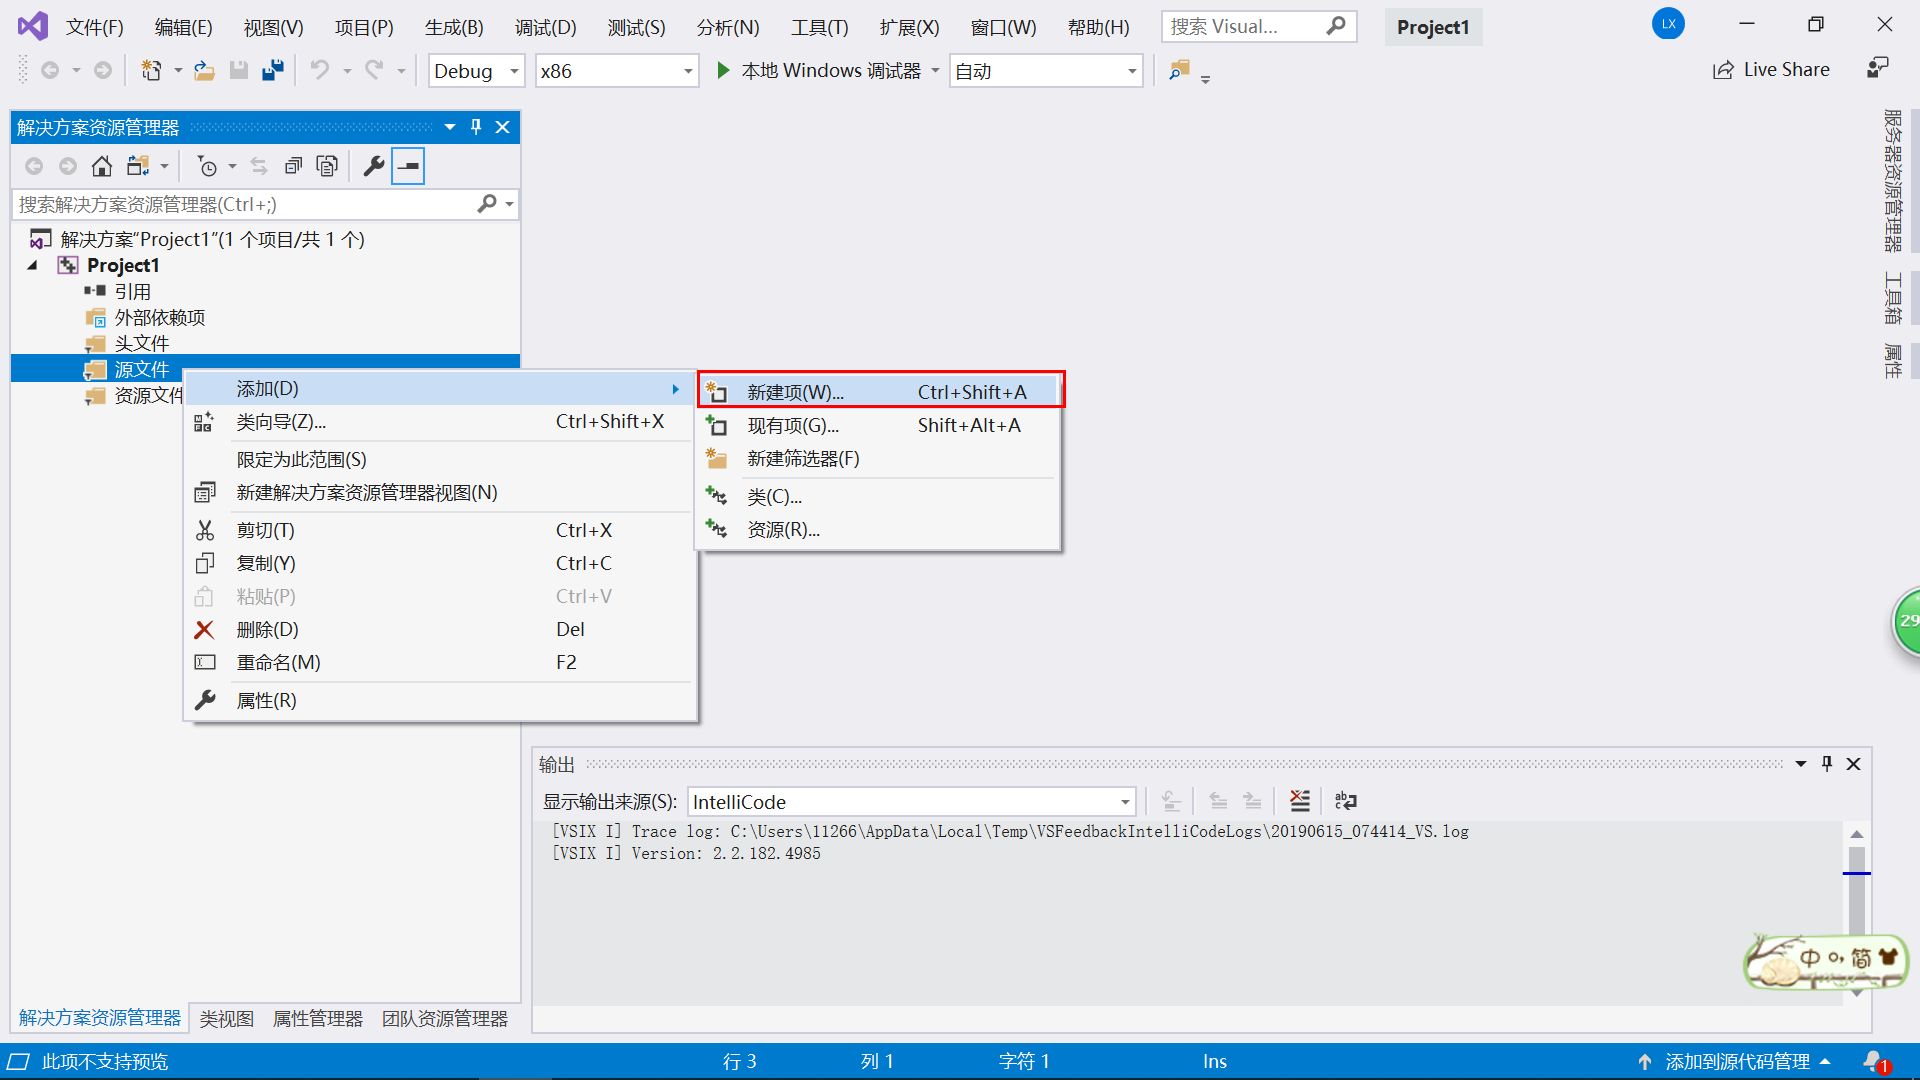Click the green Start debugging arrow
Image resolution: width=1920 pixels, height=1080 pixels.
pyautogui.click(x=723, y=71)
